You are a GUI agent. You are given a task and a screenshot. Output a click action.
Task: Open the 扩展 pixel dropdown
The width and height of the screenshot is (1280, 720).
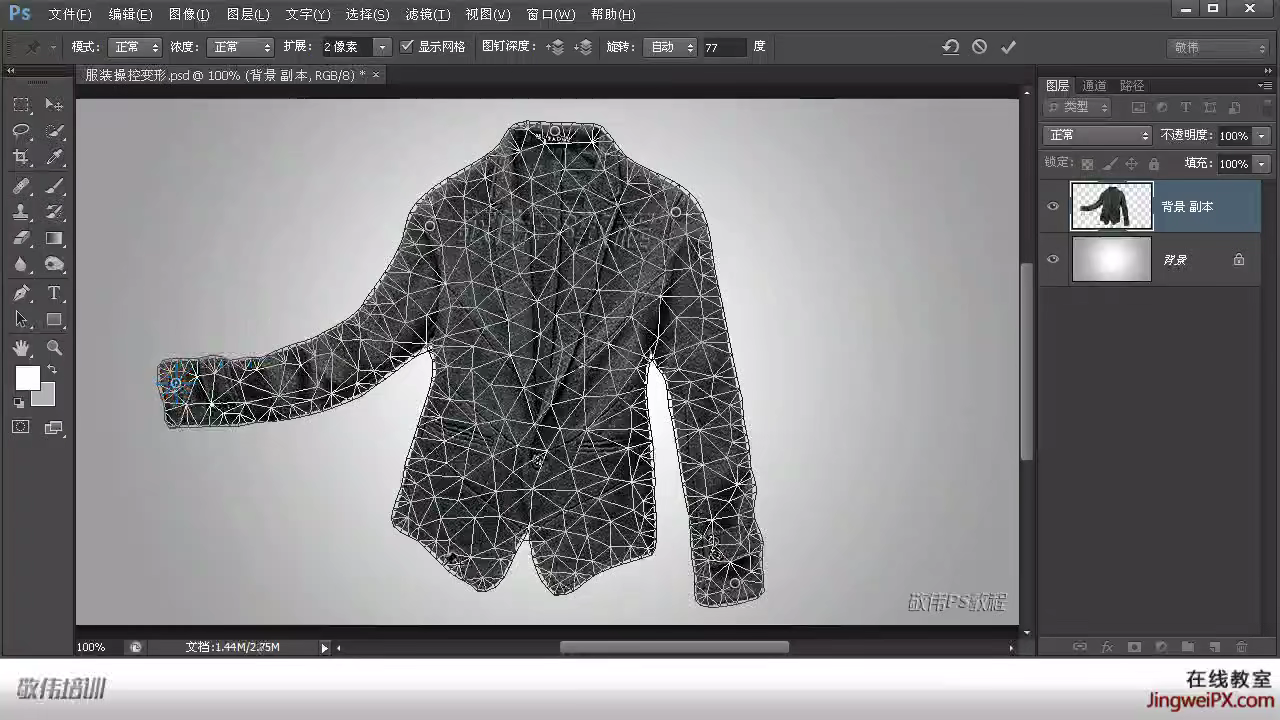pyautogui.click(x=383, y=47)
